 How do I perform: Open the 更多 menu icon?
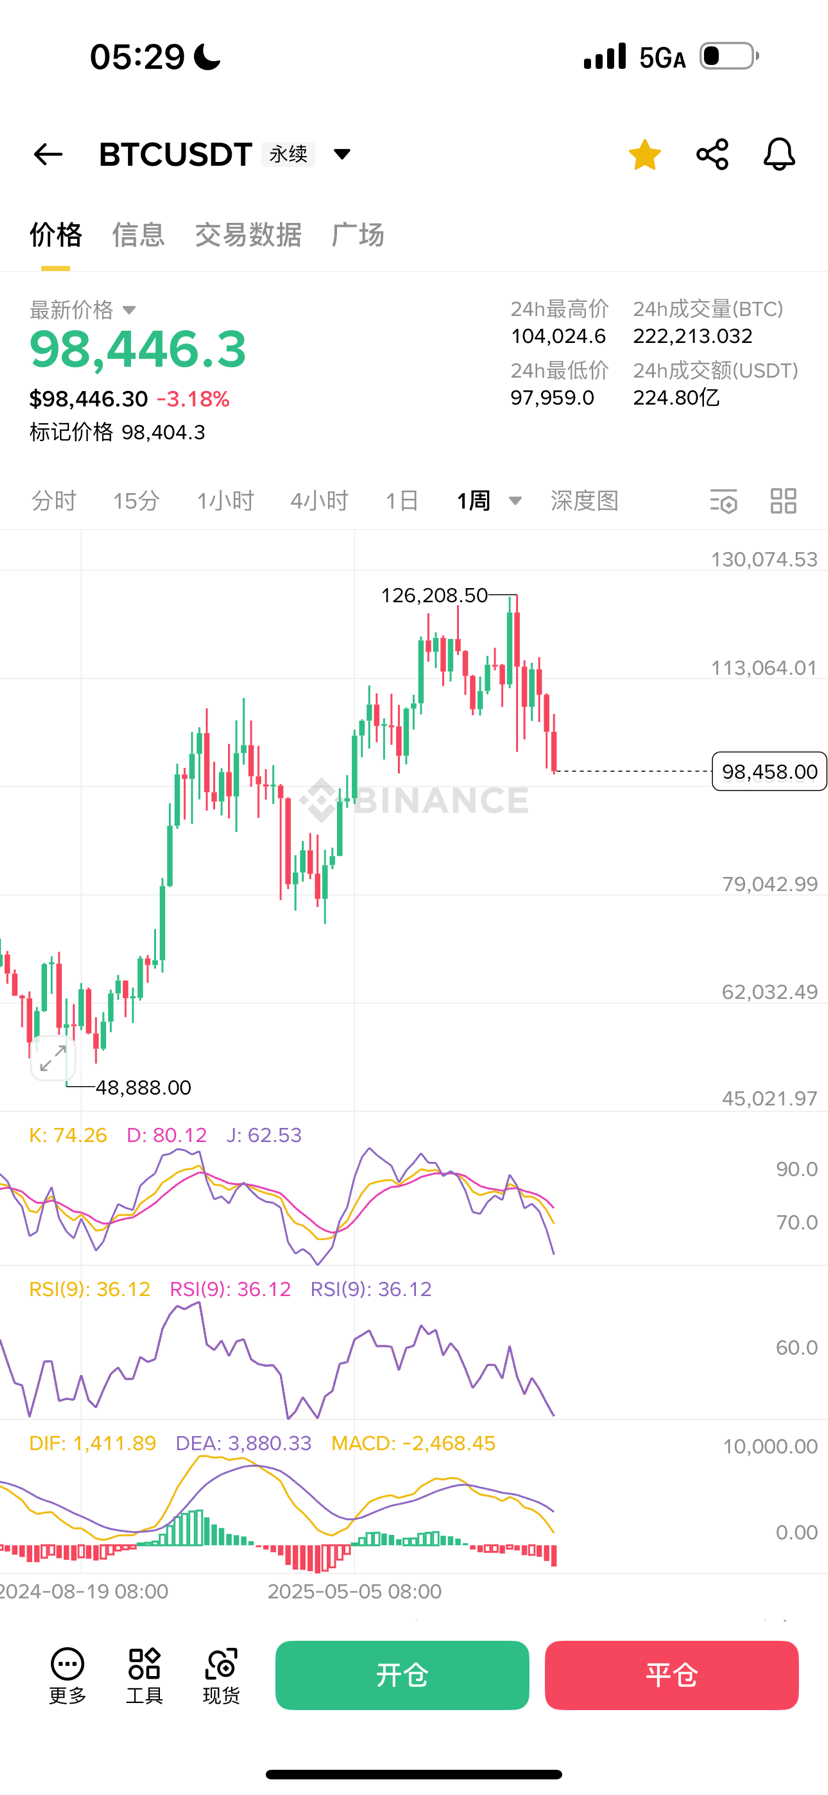pyautogui.click(x=67, y=1675)
